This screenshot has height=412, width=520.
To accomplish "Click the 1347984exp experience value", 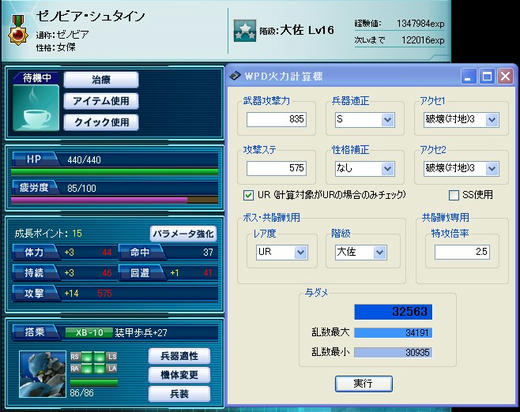I will pyautogui.click(x=420, y=24).
